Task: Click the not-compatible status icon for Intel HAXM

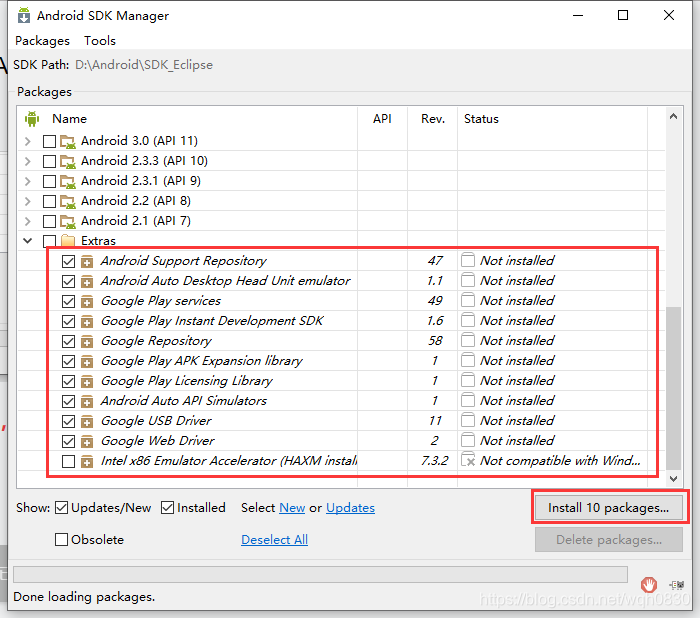Action: 468,459
